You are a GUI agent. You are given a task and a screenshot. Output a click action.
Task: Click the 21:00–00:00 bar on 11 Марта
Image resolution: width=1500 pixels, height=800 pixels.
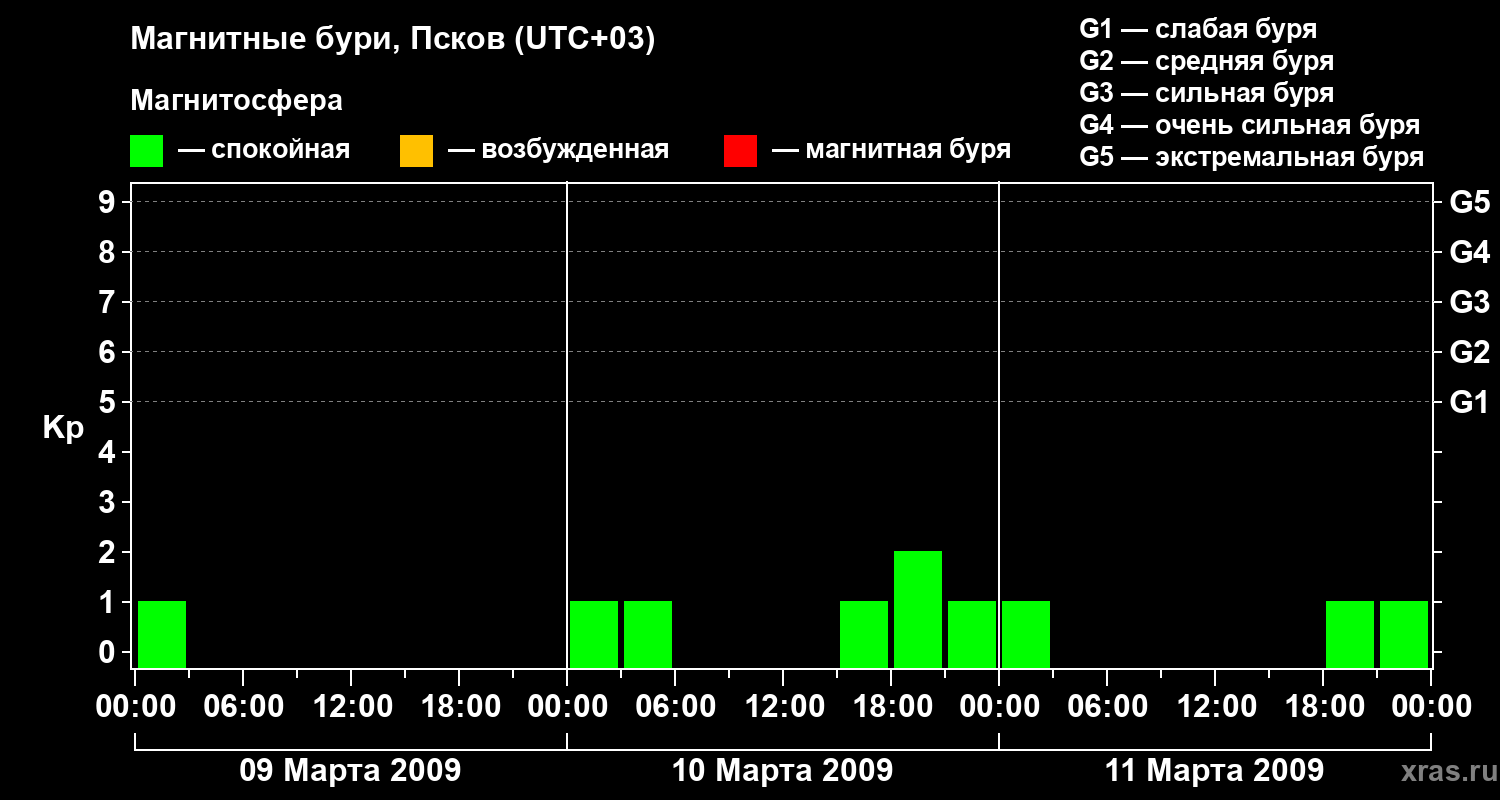point(1404,634)
